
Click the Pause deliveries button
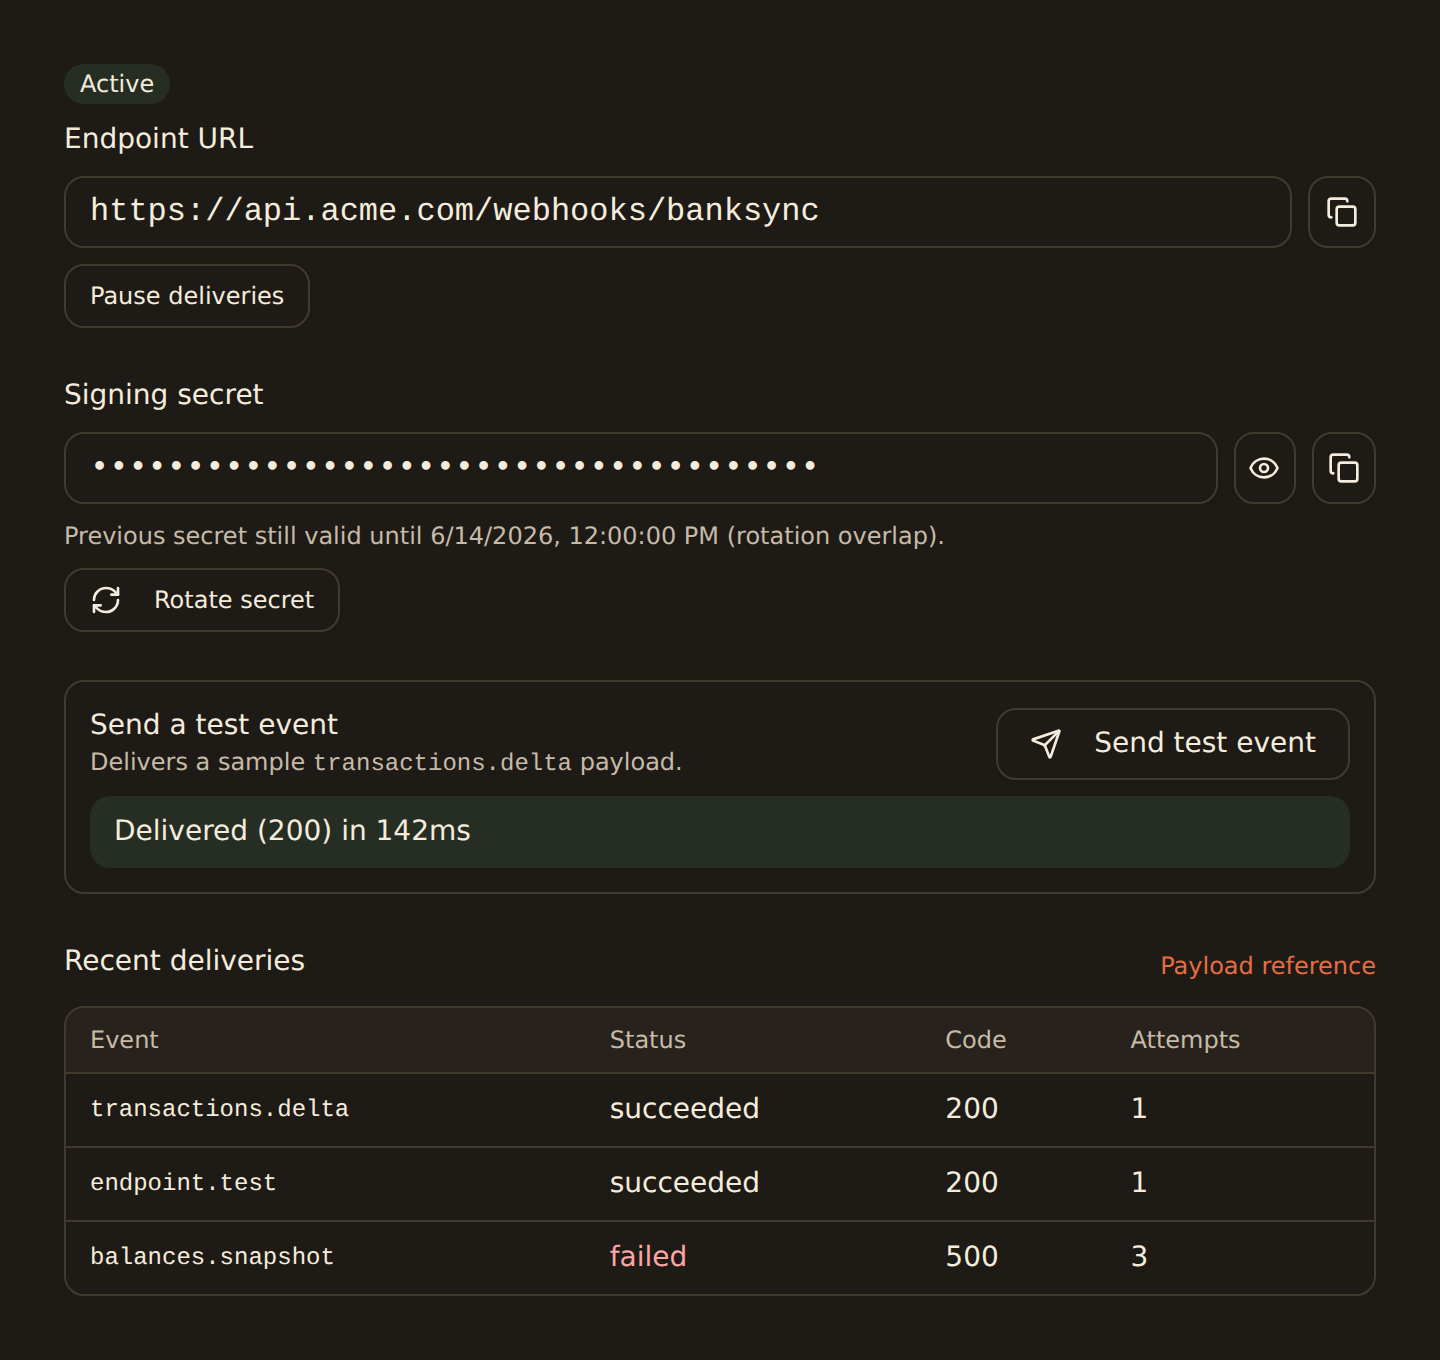point(187,296)
